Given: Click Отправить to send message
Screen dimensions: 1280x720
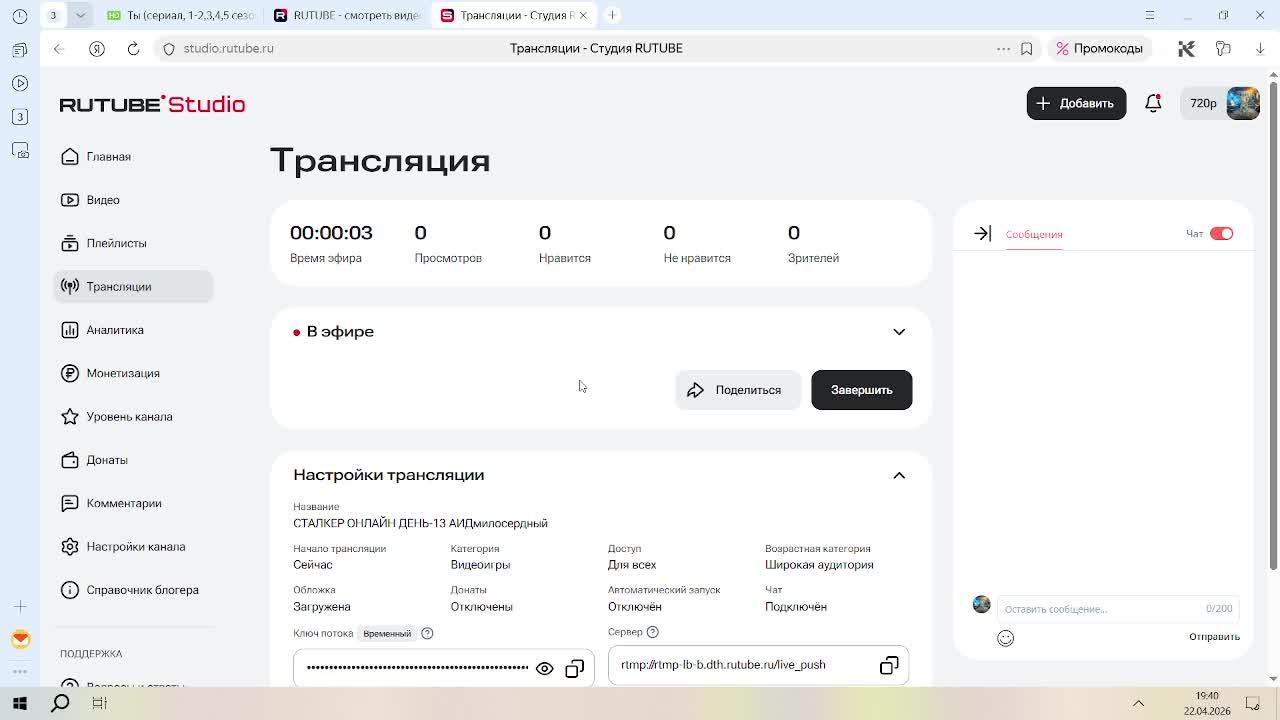Looking at the screenshot, I should 1214,637.
